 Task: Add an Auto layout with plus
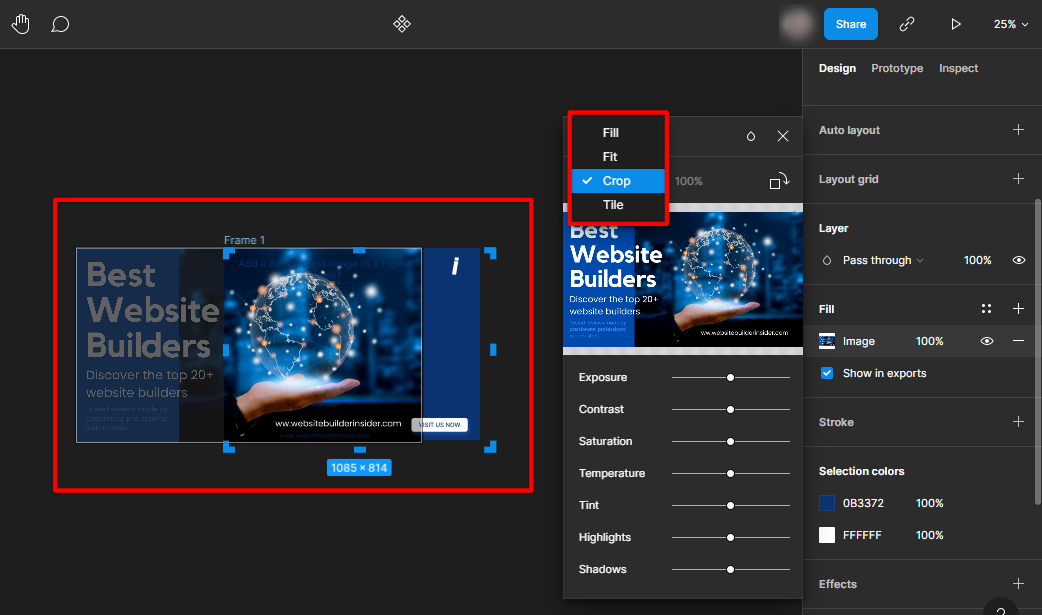(1018, 130)
